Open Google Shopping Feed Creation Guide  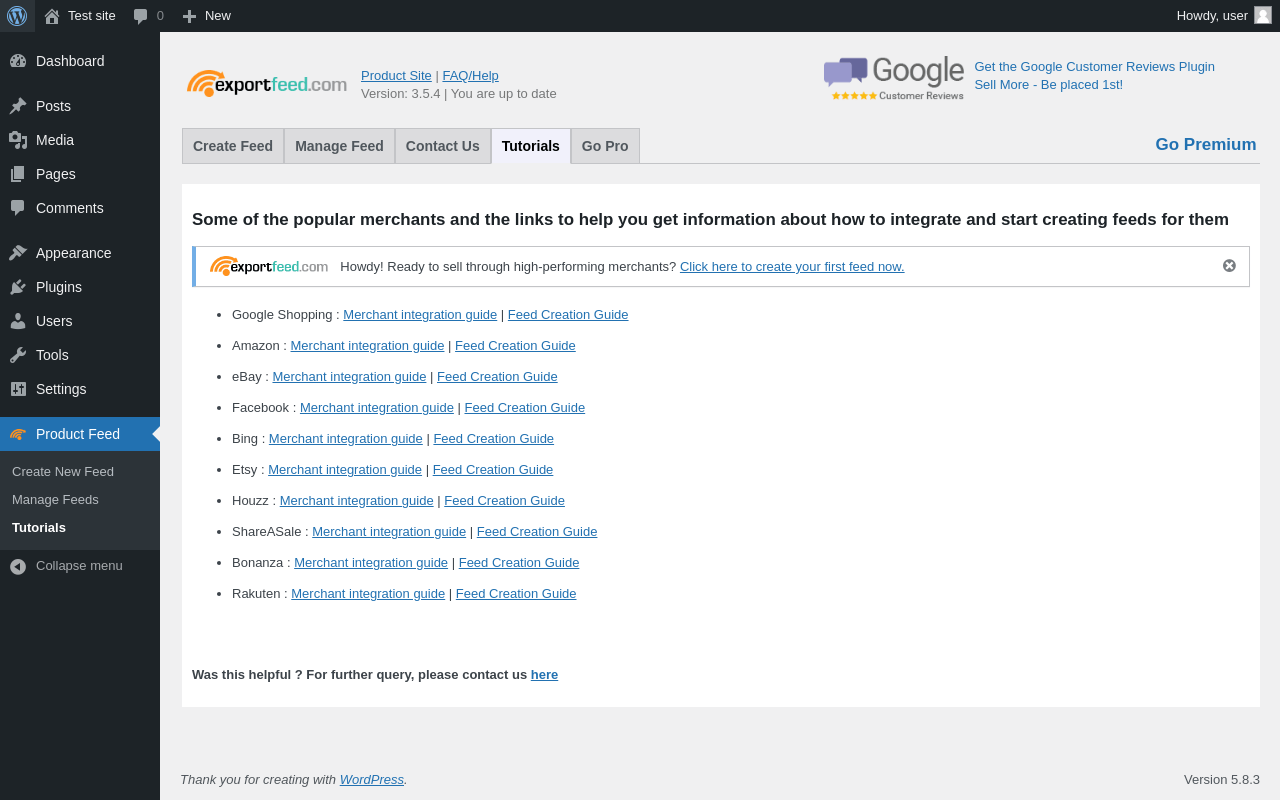(x=568, y=315)
